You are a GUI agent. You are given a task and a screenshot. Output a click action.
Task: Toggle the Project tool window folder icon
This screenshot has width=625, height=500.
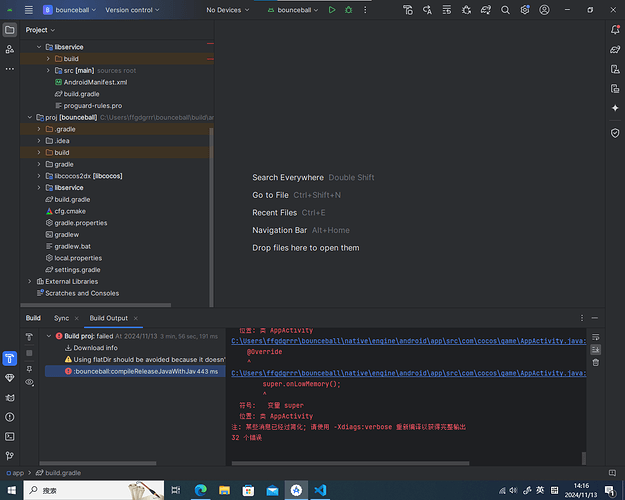(10, 30)
